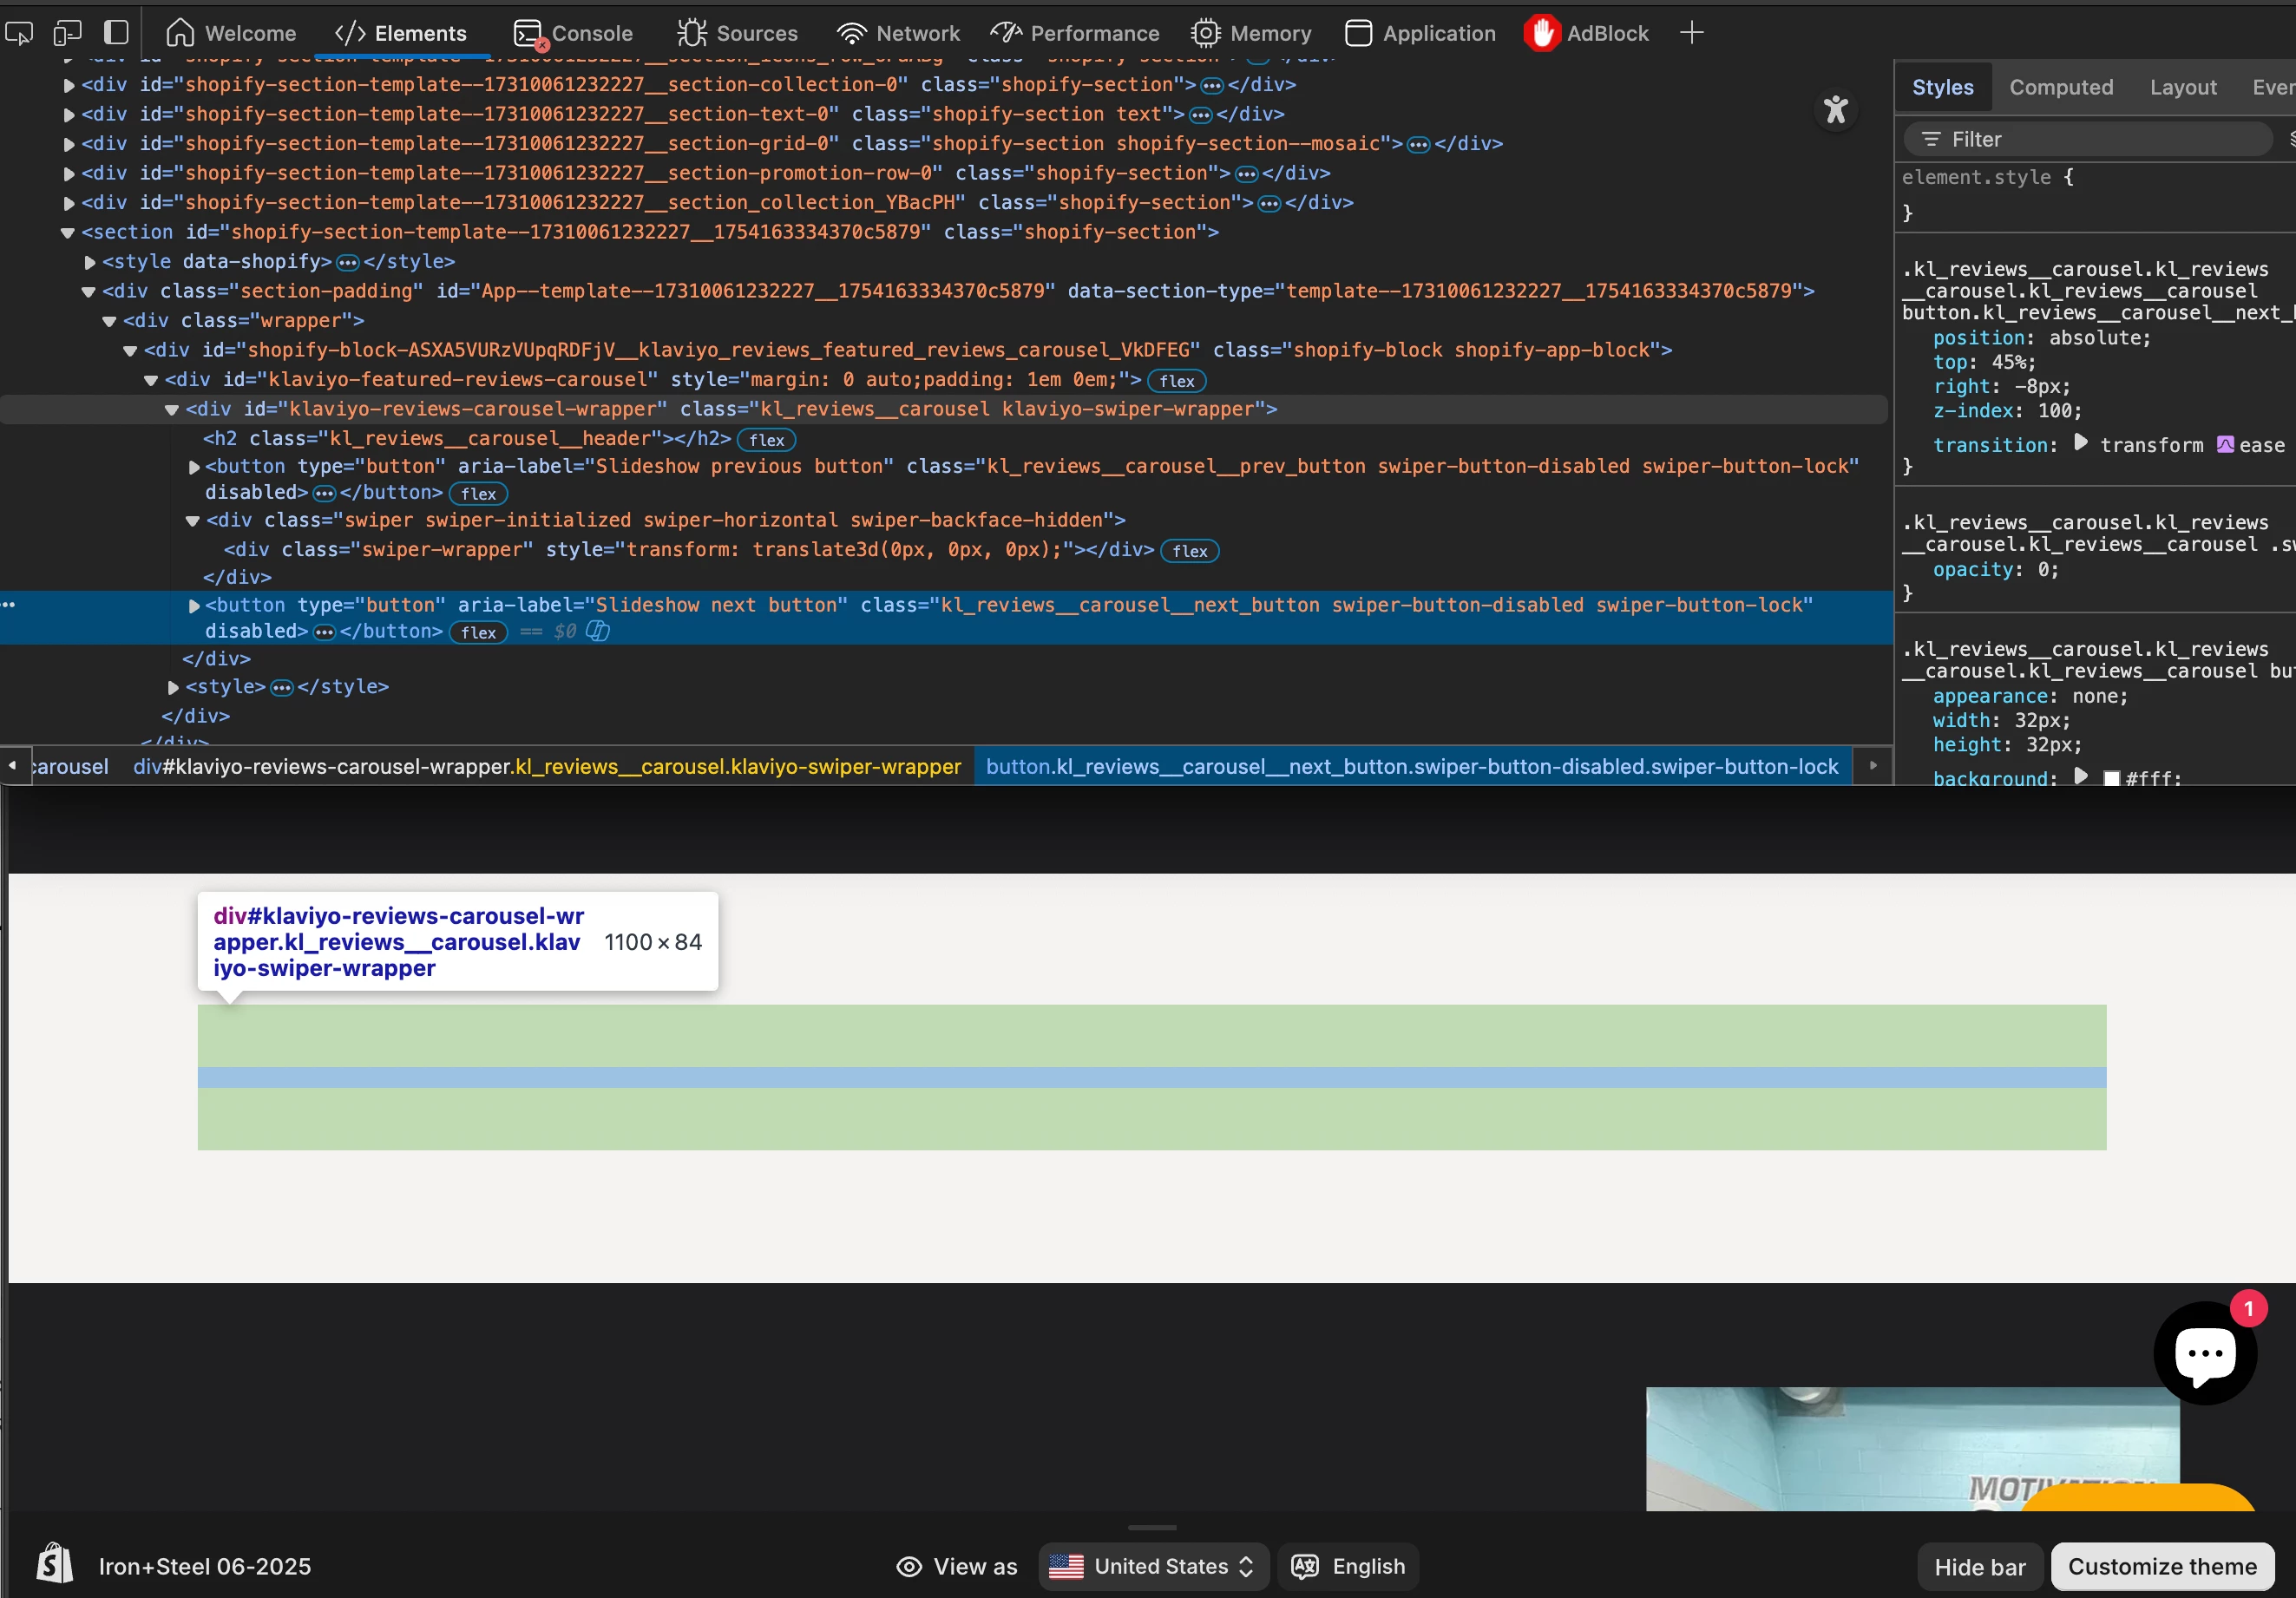
Task: Focus the Styles Filter field
Action: pos(2088,139)
